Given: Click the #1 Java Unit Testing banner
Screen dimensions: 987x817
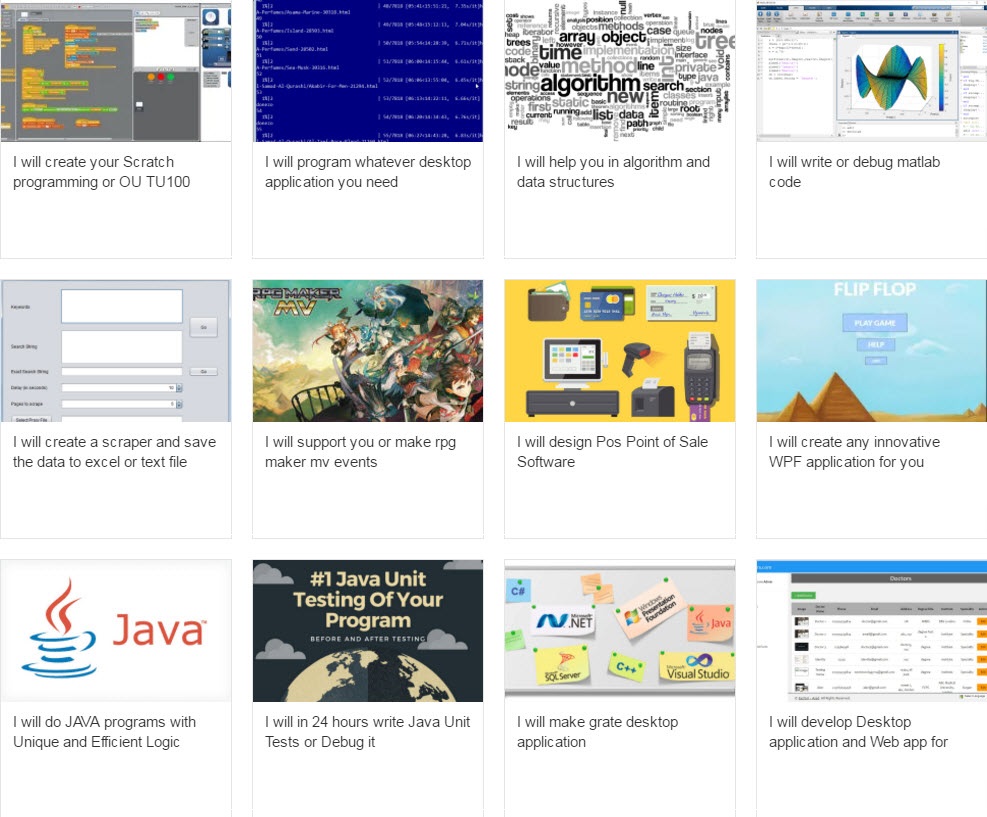Looking at the screenshot, I should click(x=367, y=630).
